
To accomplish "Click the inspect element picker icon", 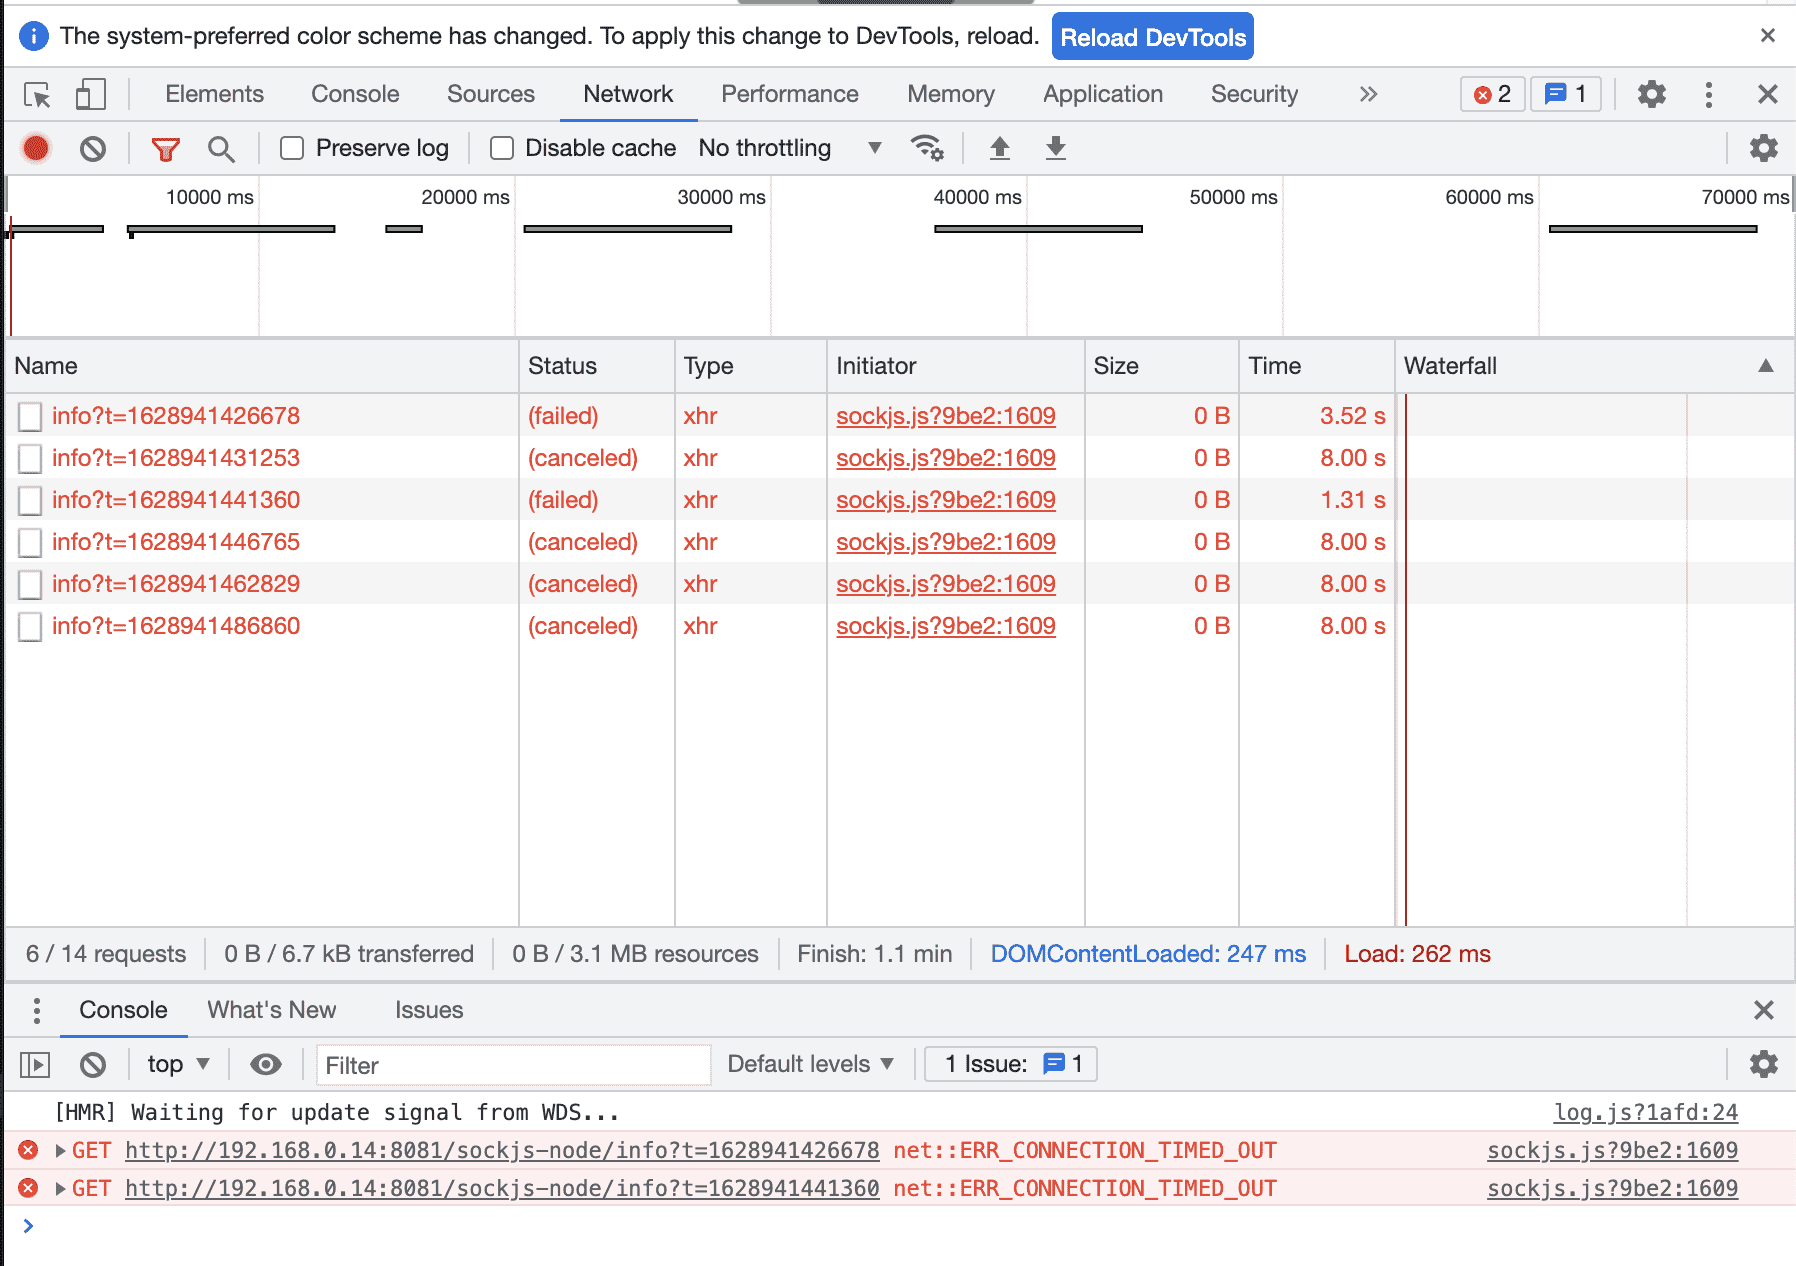I will click(x=37, y=95).
